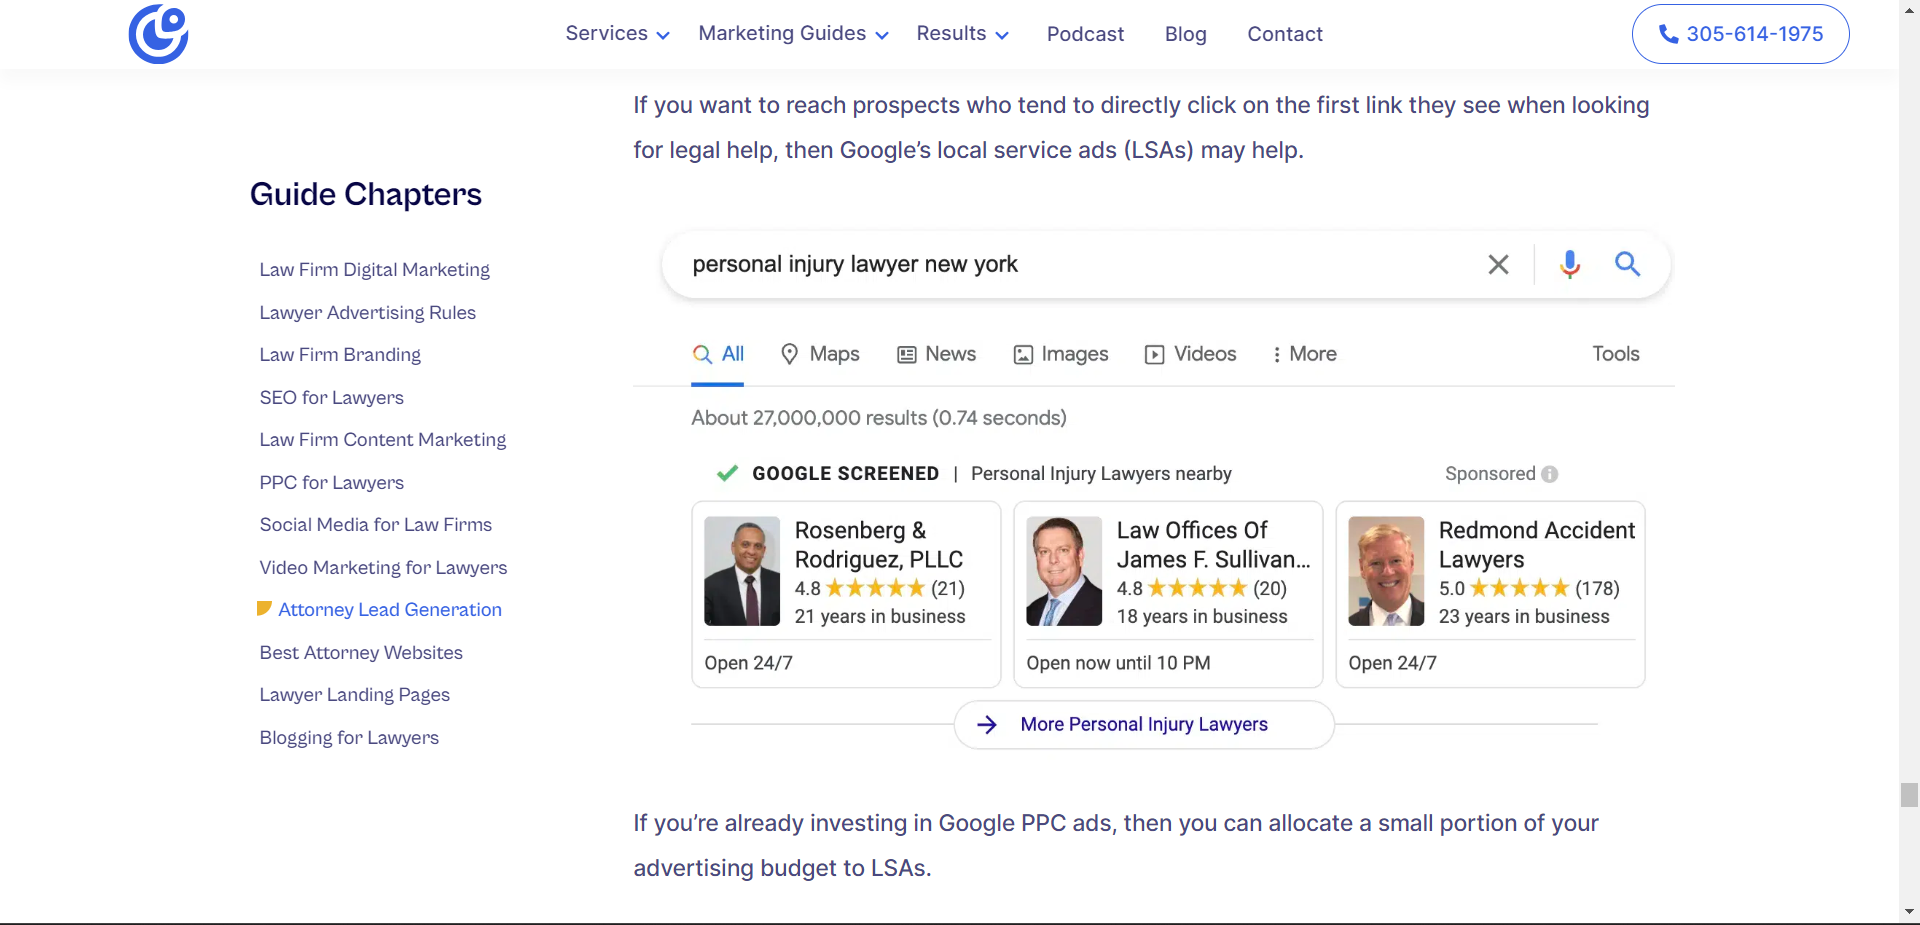Click the James F. Sullivan attorney photo
The image size is (1920, 925).
pyautogui.click(x=1064, y=571)
